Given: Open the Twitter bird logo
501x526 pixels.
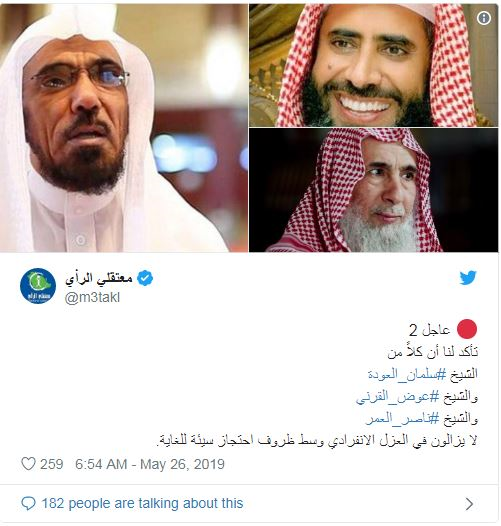Looking at the screenshot, I should tap(468, 278).
